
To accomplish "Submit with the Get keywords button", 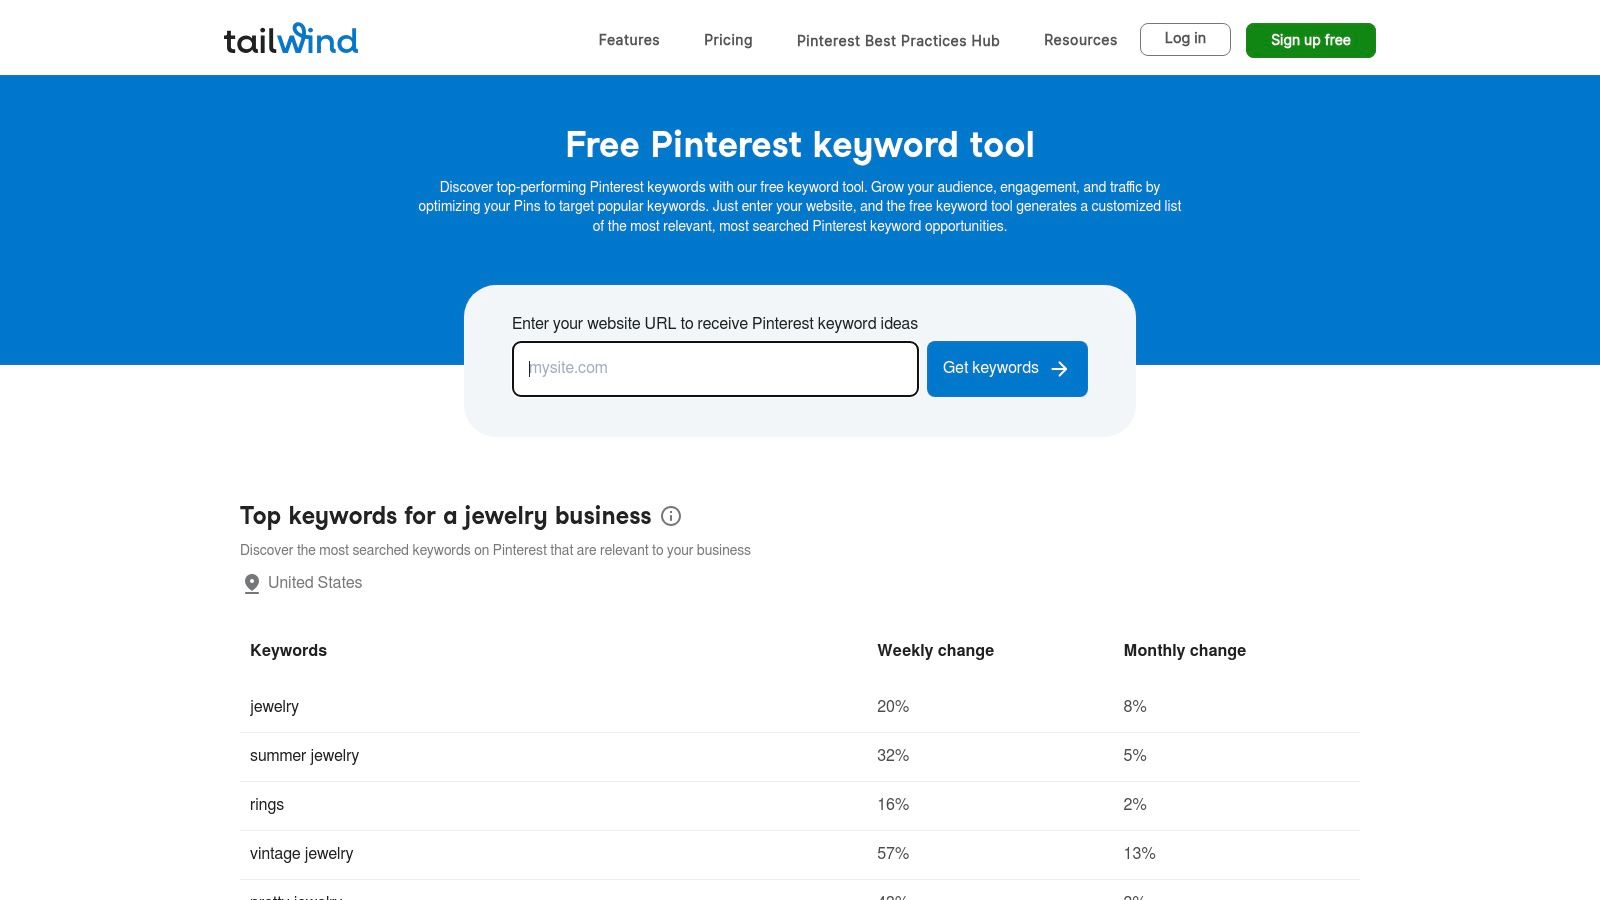I will click(1007, 369).
